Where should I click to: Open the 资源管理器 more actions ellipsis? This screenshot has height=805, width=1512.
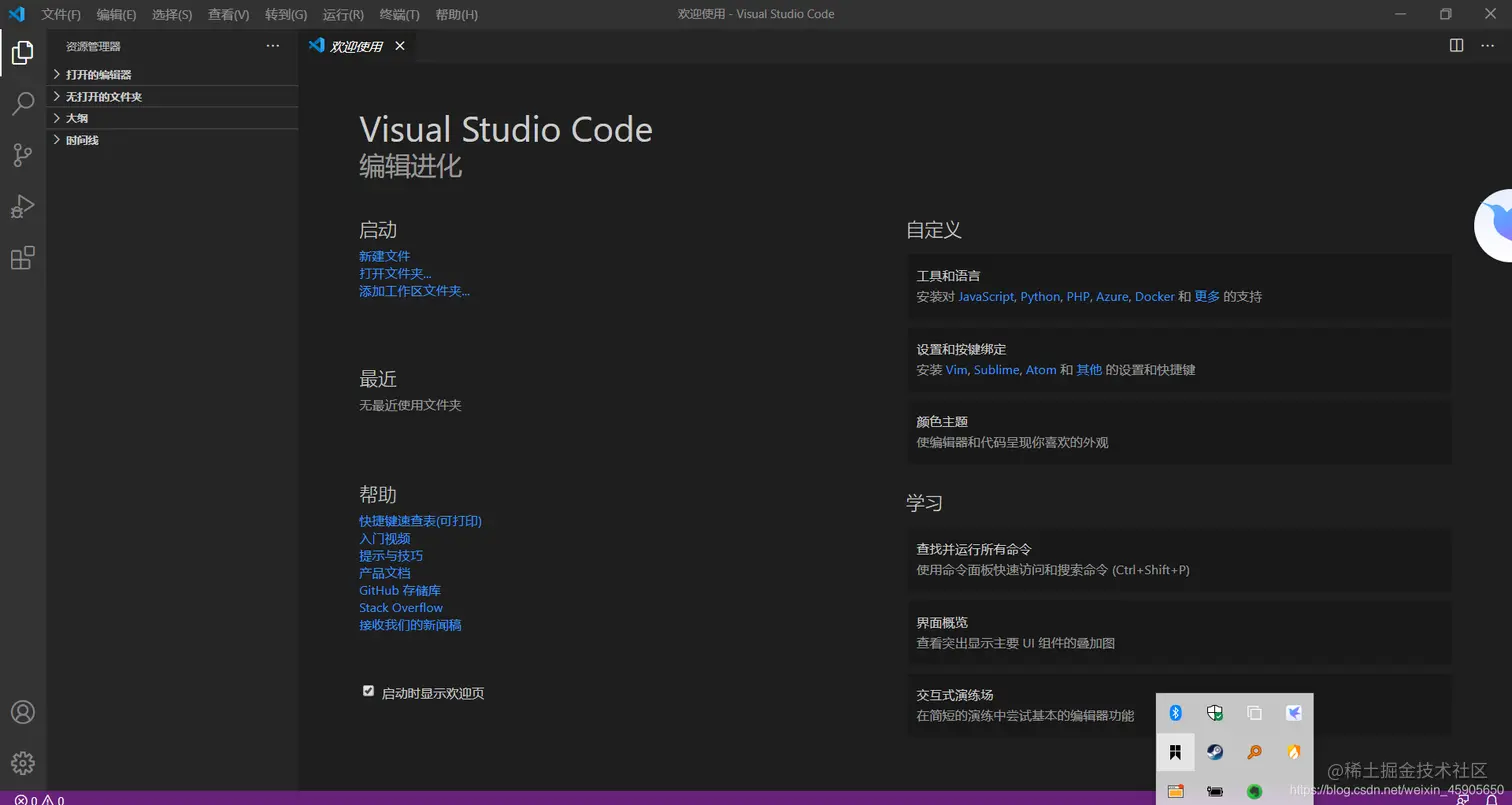point(273,46)
